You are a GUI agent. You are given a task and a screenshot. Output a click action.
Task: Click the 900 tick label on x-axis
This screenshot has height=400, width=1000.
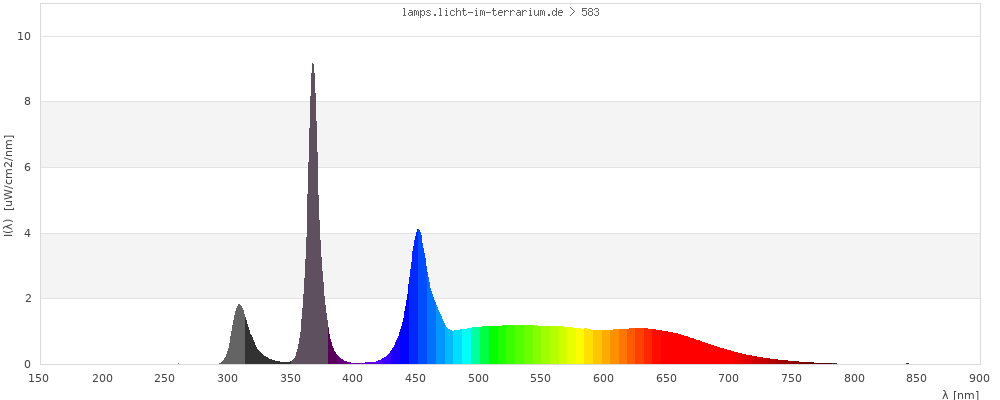pos(979,378)
